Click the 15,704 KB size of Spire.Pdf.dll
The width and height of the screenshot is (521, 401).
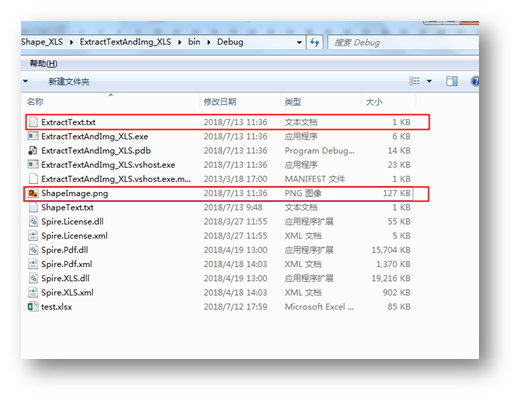point(391,250)
